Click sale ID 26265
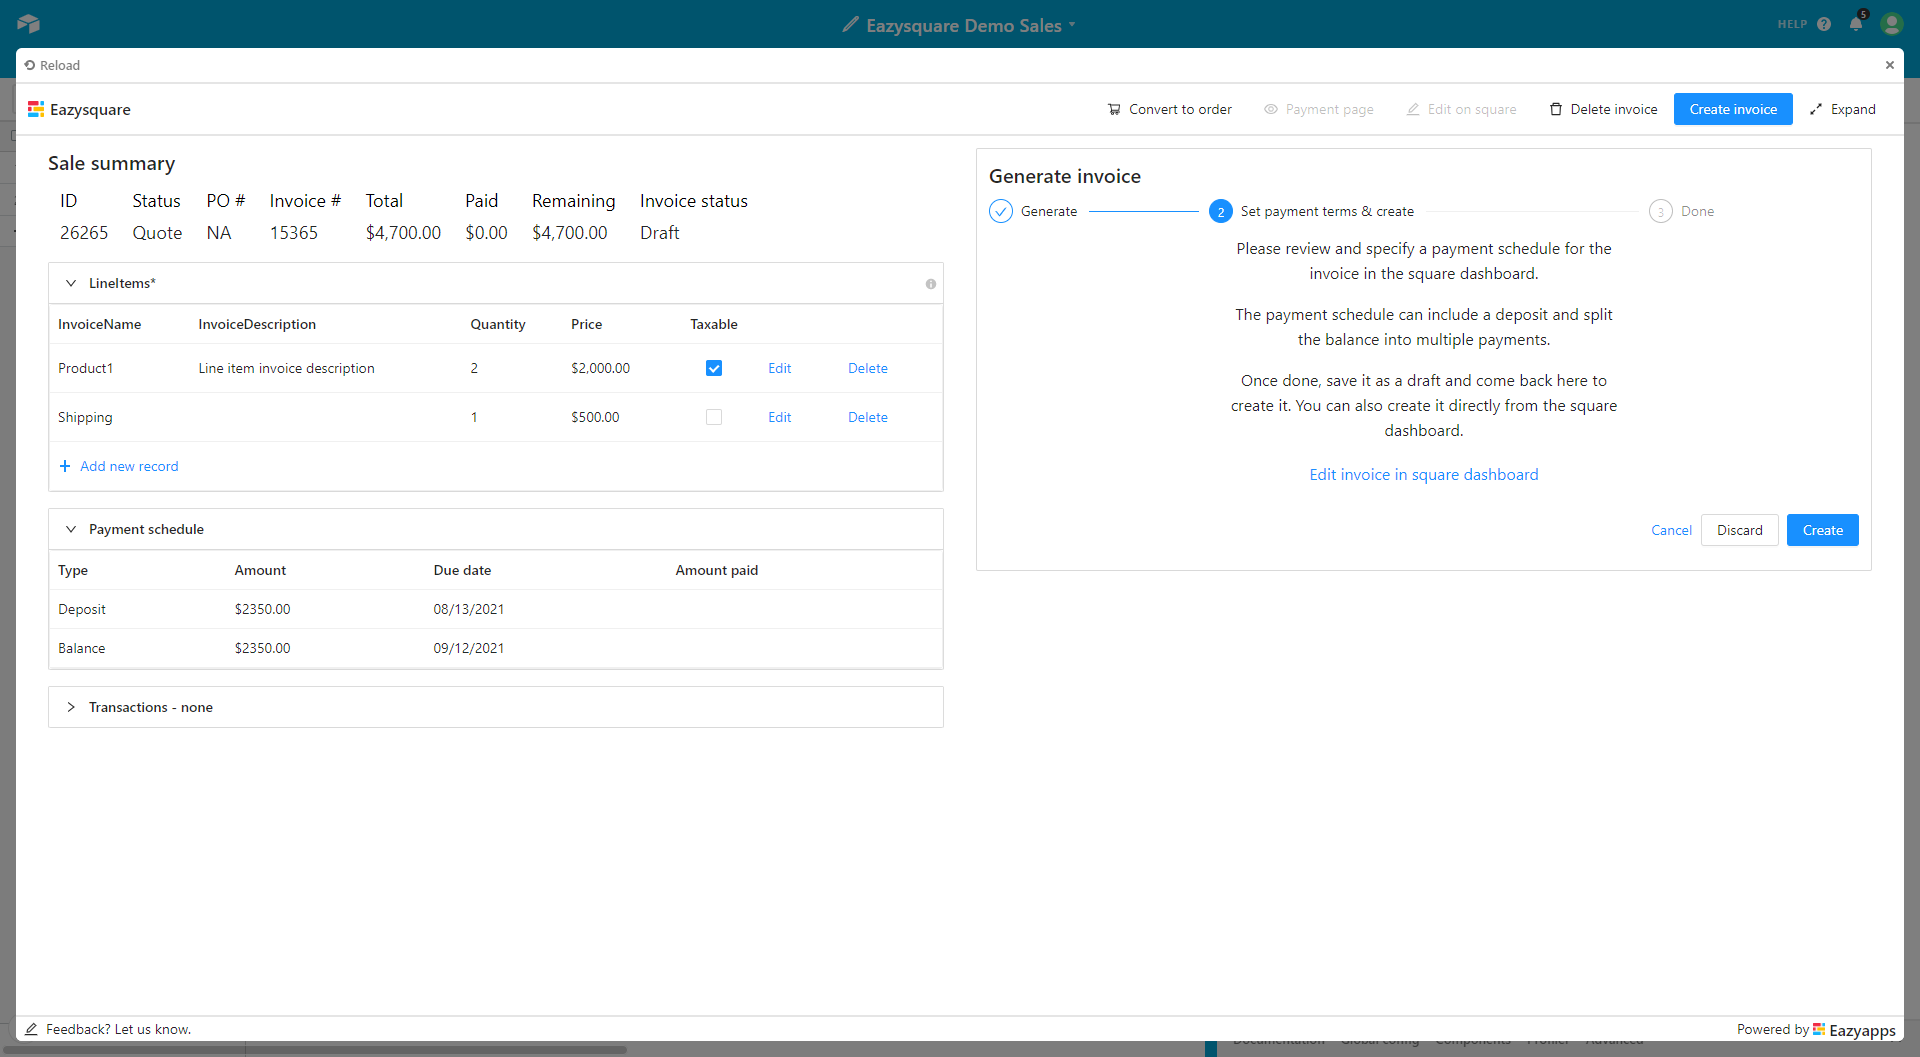Viewport: 1920px width, 1057px height. tap(84, 233)
